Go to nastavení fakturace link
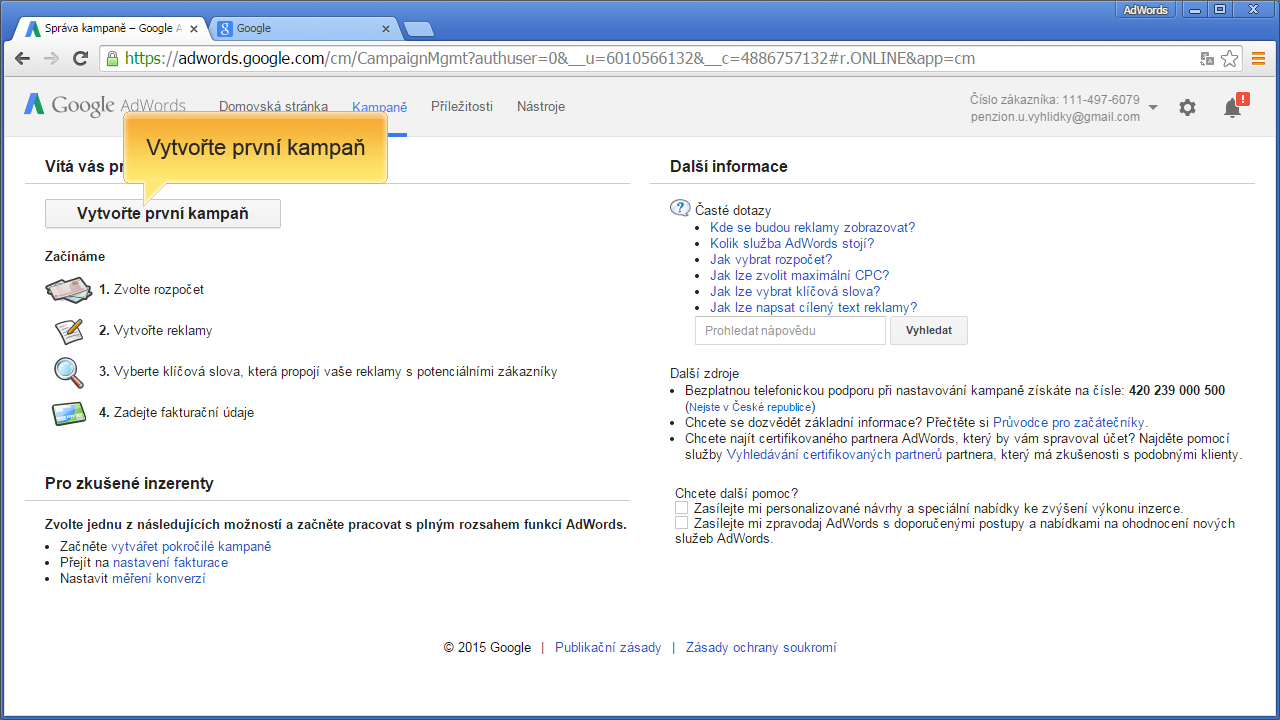The height and width of the screenshot is (720, 1280). click(x=170, y=562)
